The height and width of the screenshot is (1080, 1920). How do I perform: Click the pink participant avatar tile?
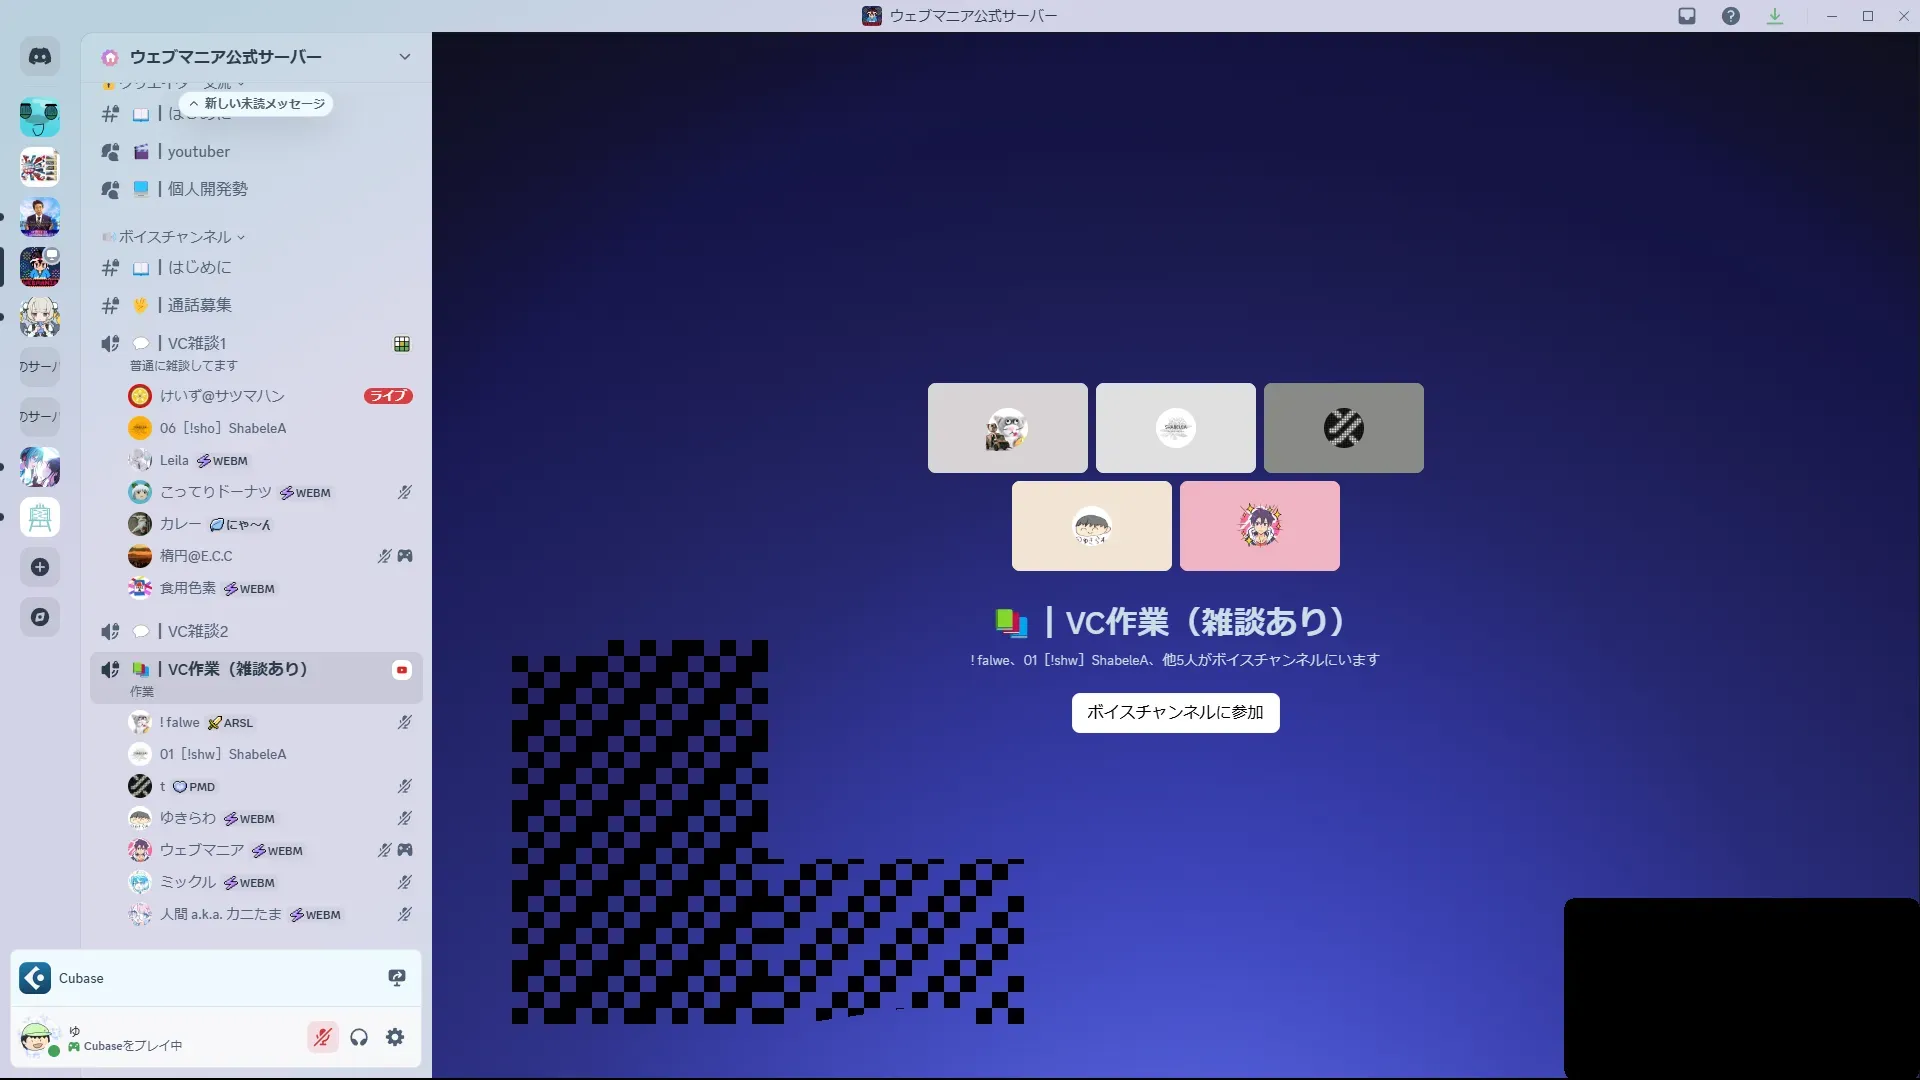pos(1259,526)
